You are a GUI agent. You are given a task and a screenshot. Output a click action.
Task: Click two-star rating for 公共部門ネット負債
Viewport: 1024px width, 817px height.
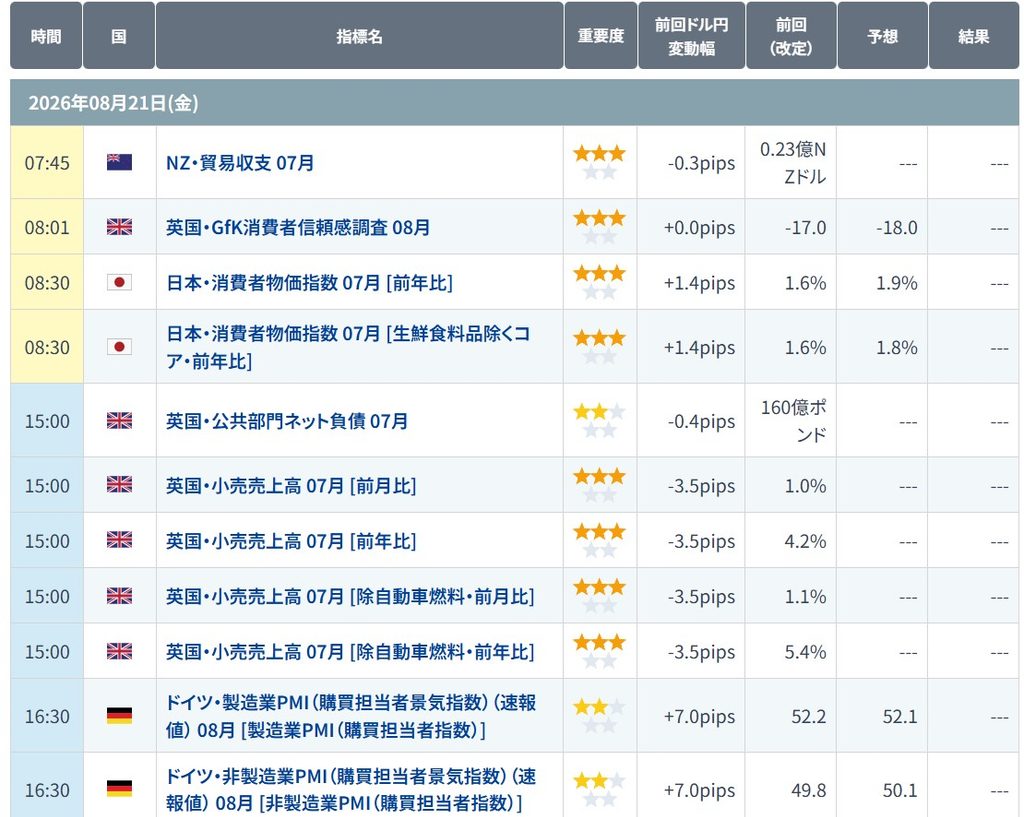pyautogui.click(x=600, y=421)
